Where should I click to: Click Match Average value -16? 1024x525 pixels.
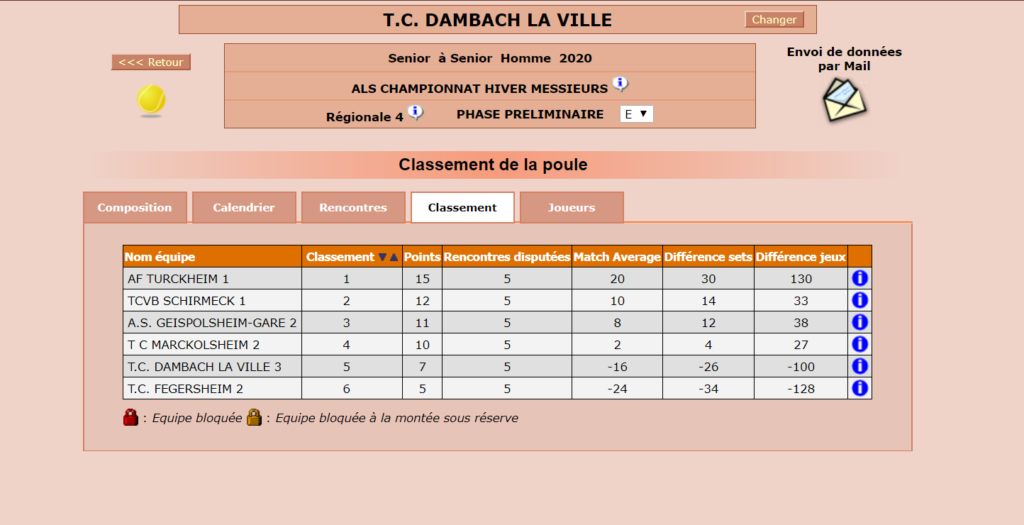pos(617,367)
